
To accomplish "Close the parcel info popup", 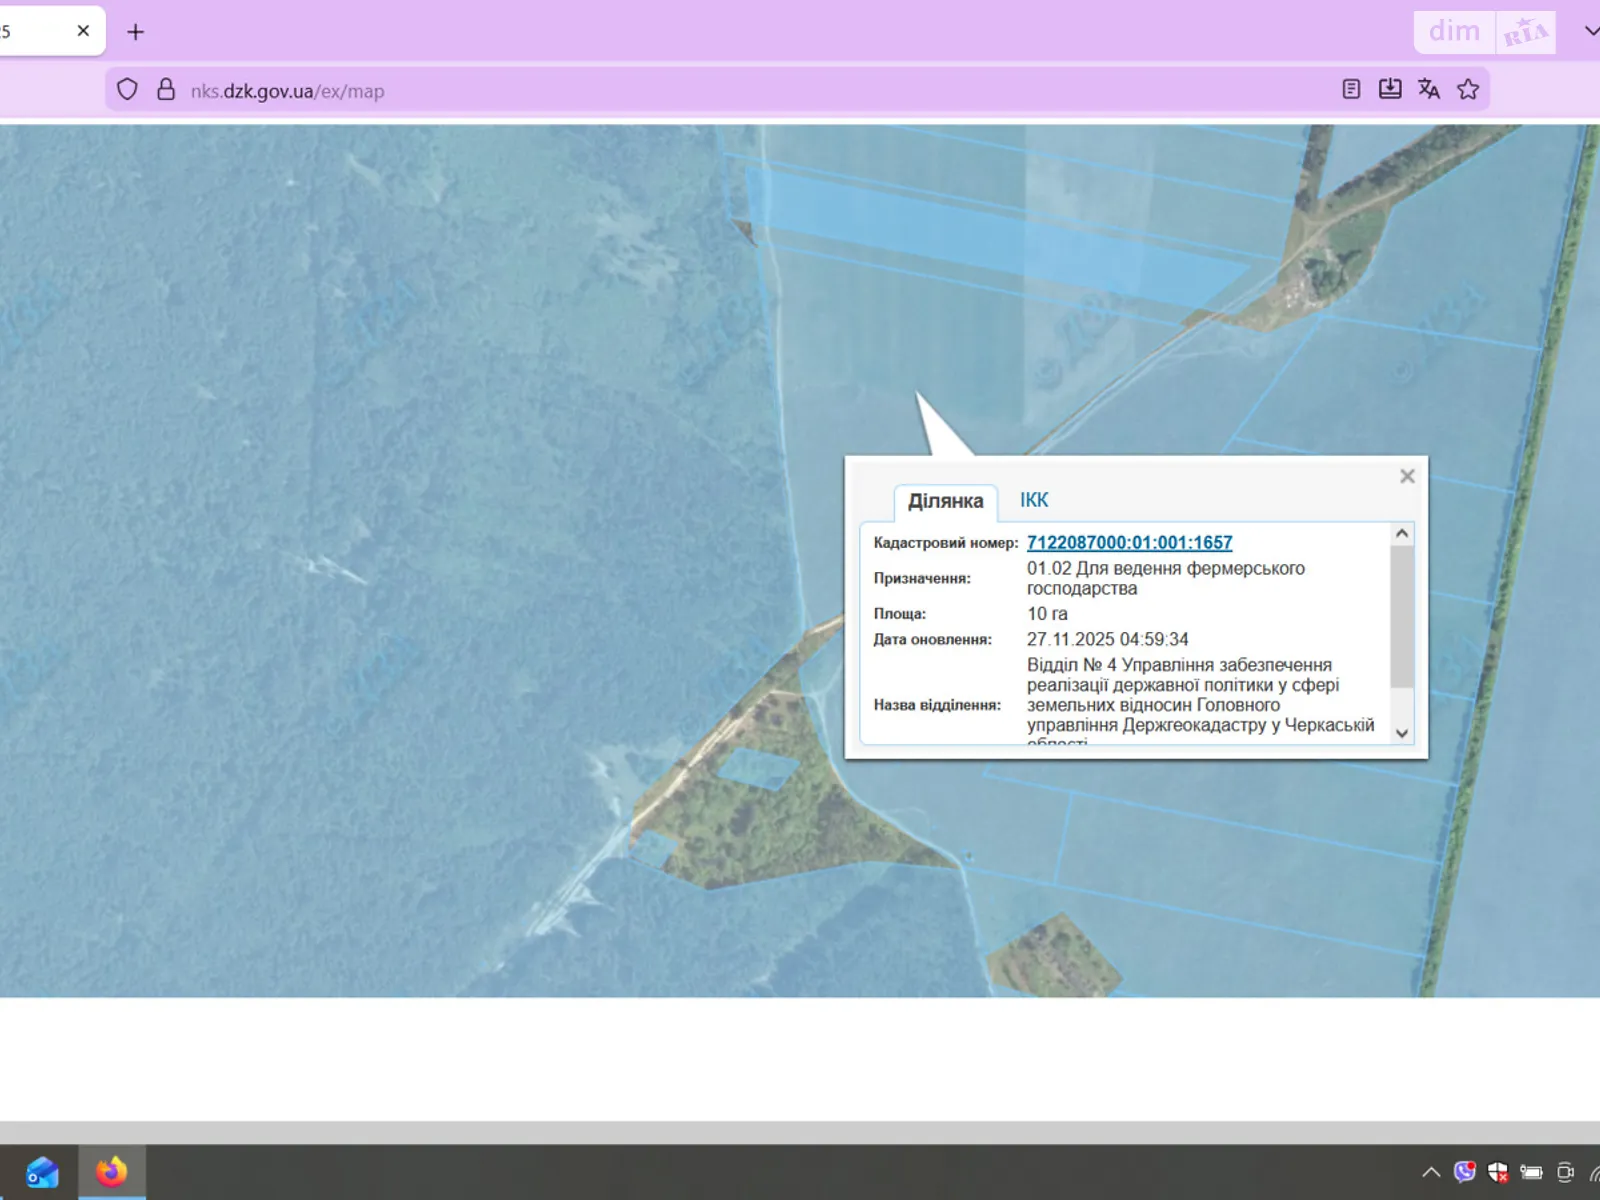I will (x=1407, y=476).
